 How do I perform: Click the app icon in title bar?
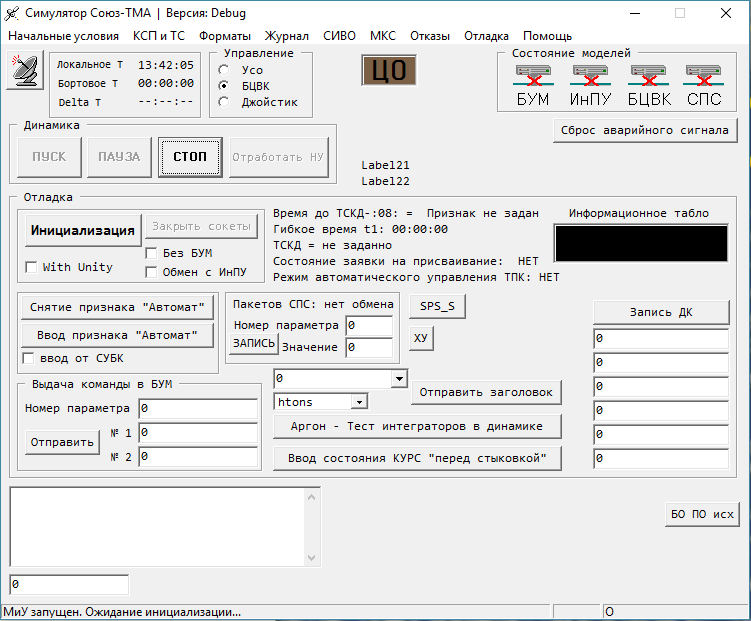coord(11,13)
